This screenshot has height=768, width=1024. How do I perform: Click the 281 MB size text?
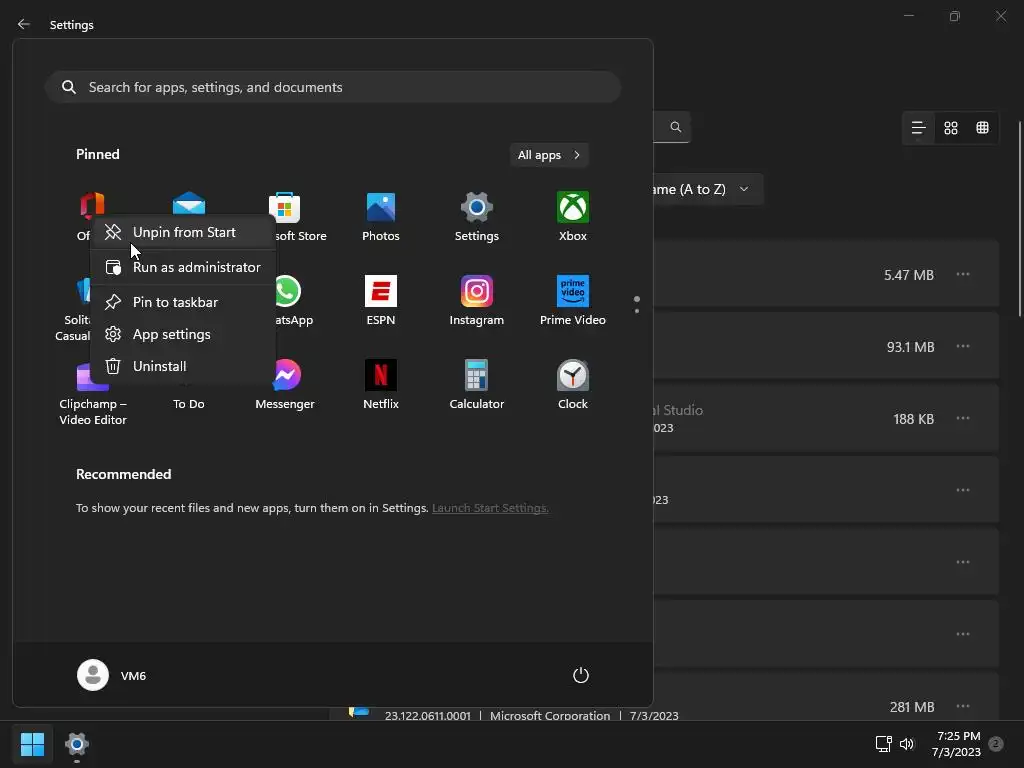pos(912,707)
